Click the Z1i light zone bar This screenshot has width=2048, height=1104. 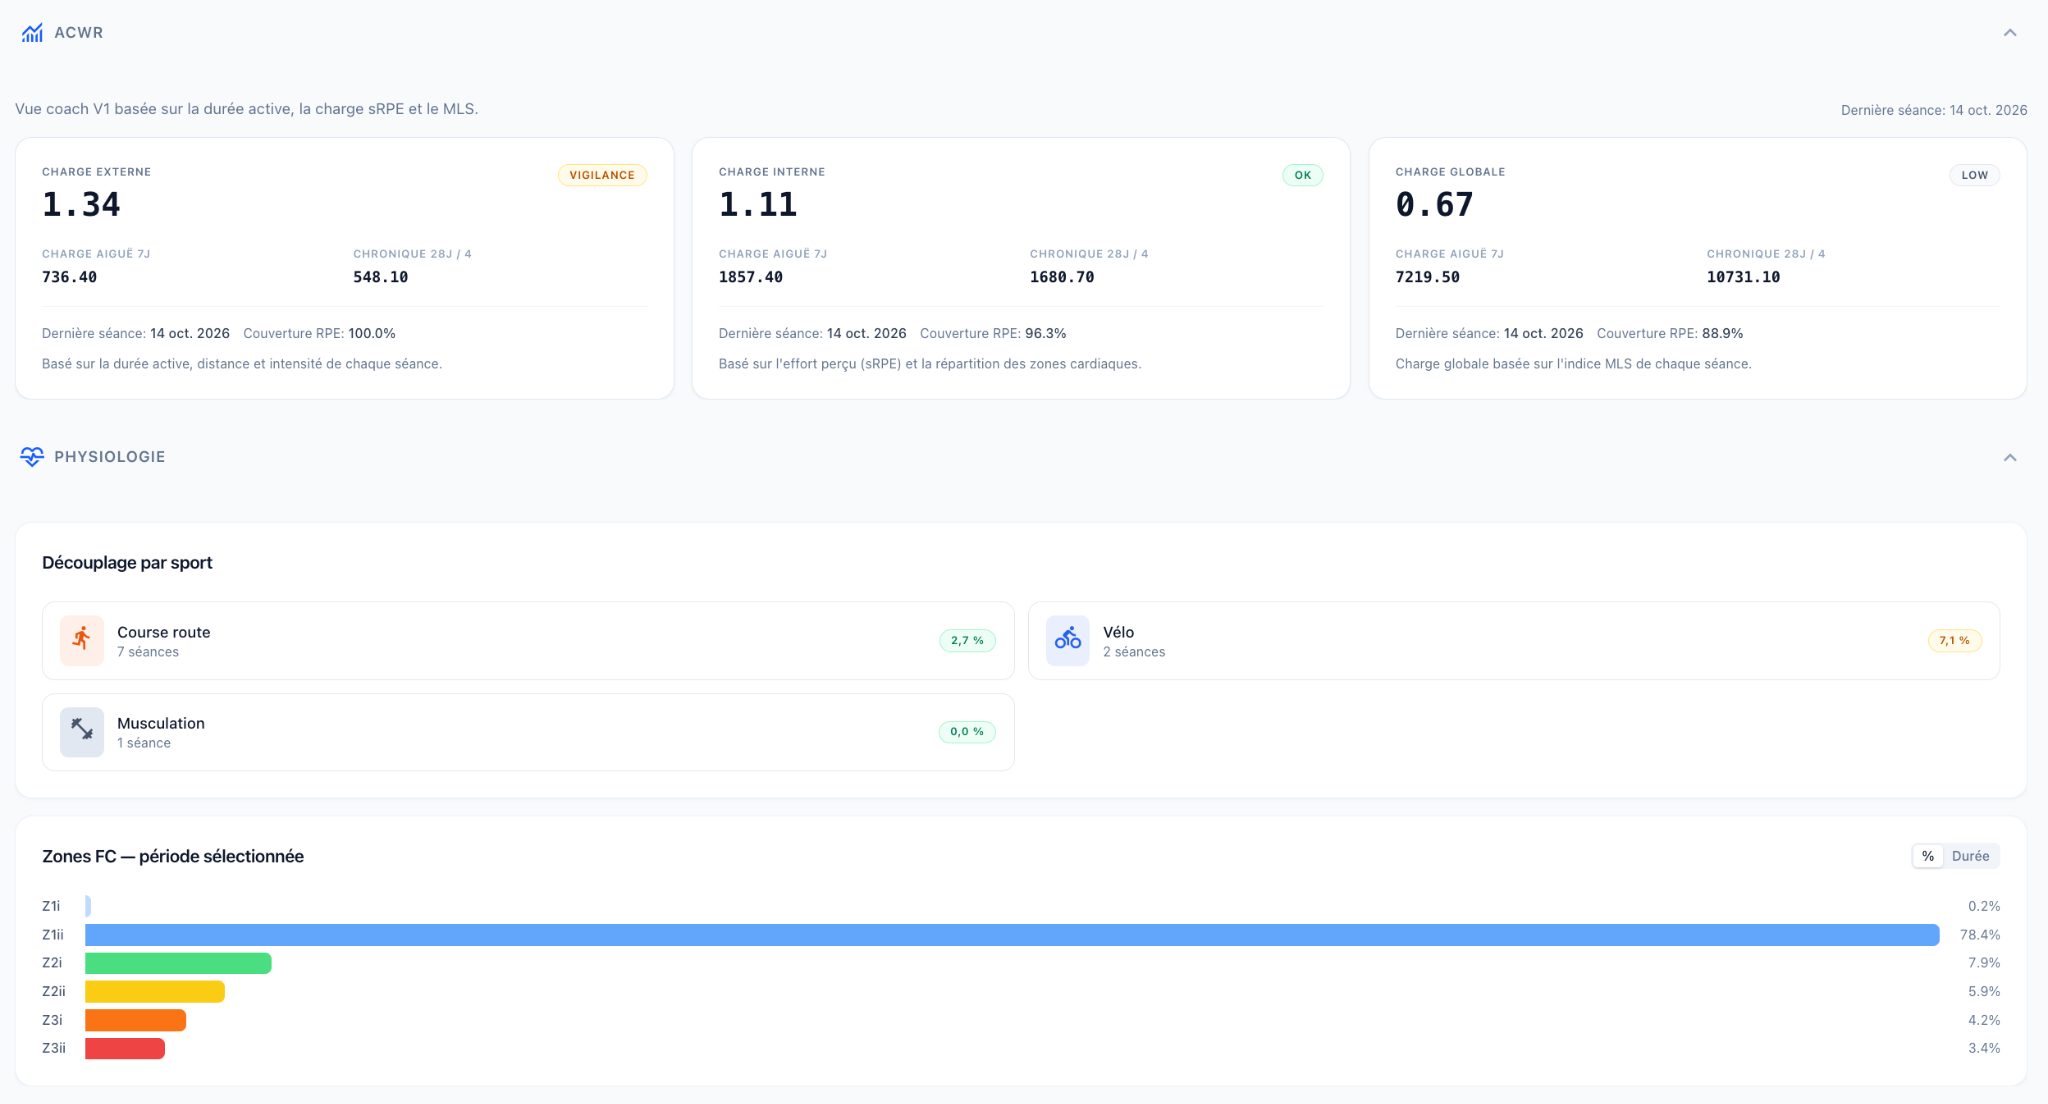click(x=88, y=906)
